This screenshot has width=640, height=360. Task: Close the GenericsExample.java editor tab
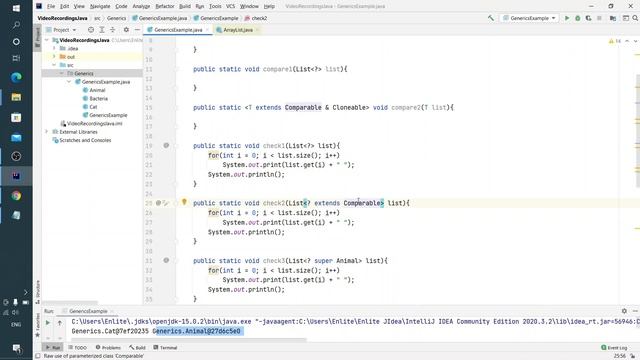207,30
